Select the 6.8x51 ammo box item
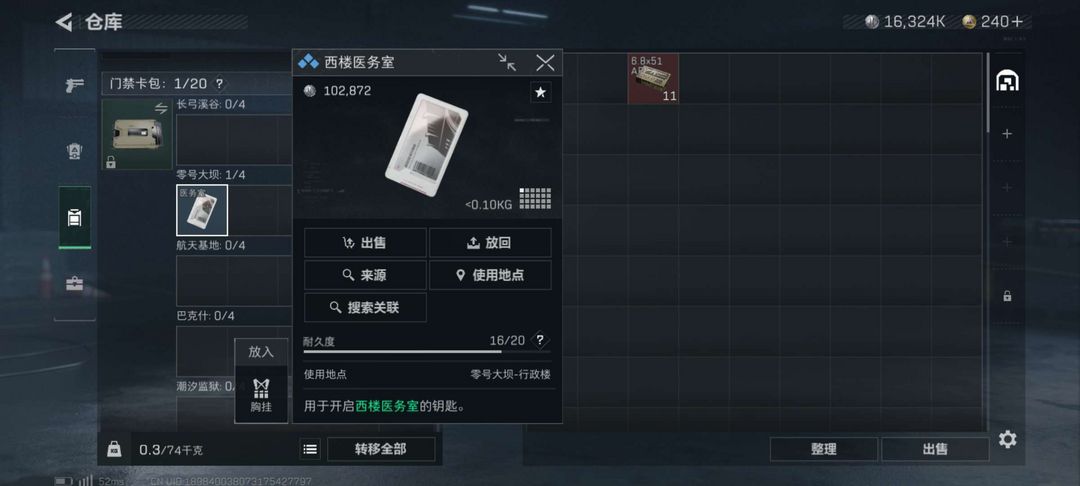The width and height of the screenshot is (1080, 486). pyautogui.click(x=653, y=79)
